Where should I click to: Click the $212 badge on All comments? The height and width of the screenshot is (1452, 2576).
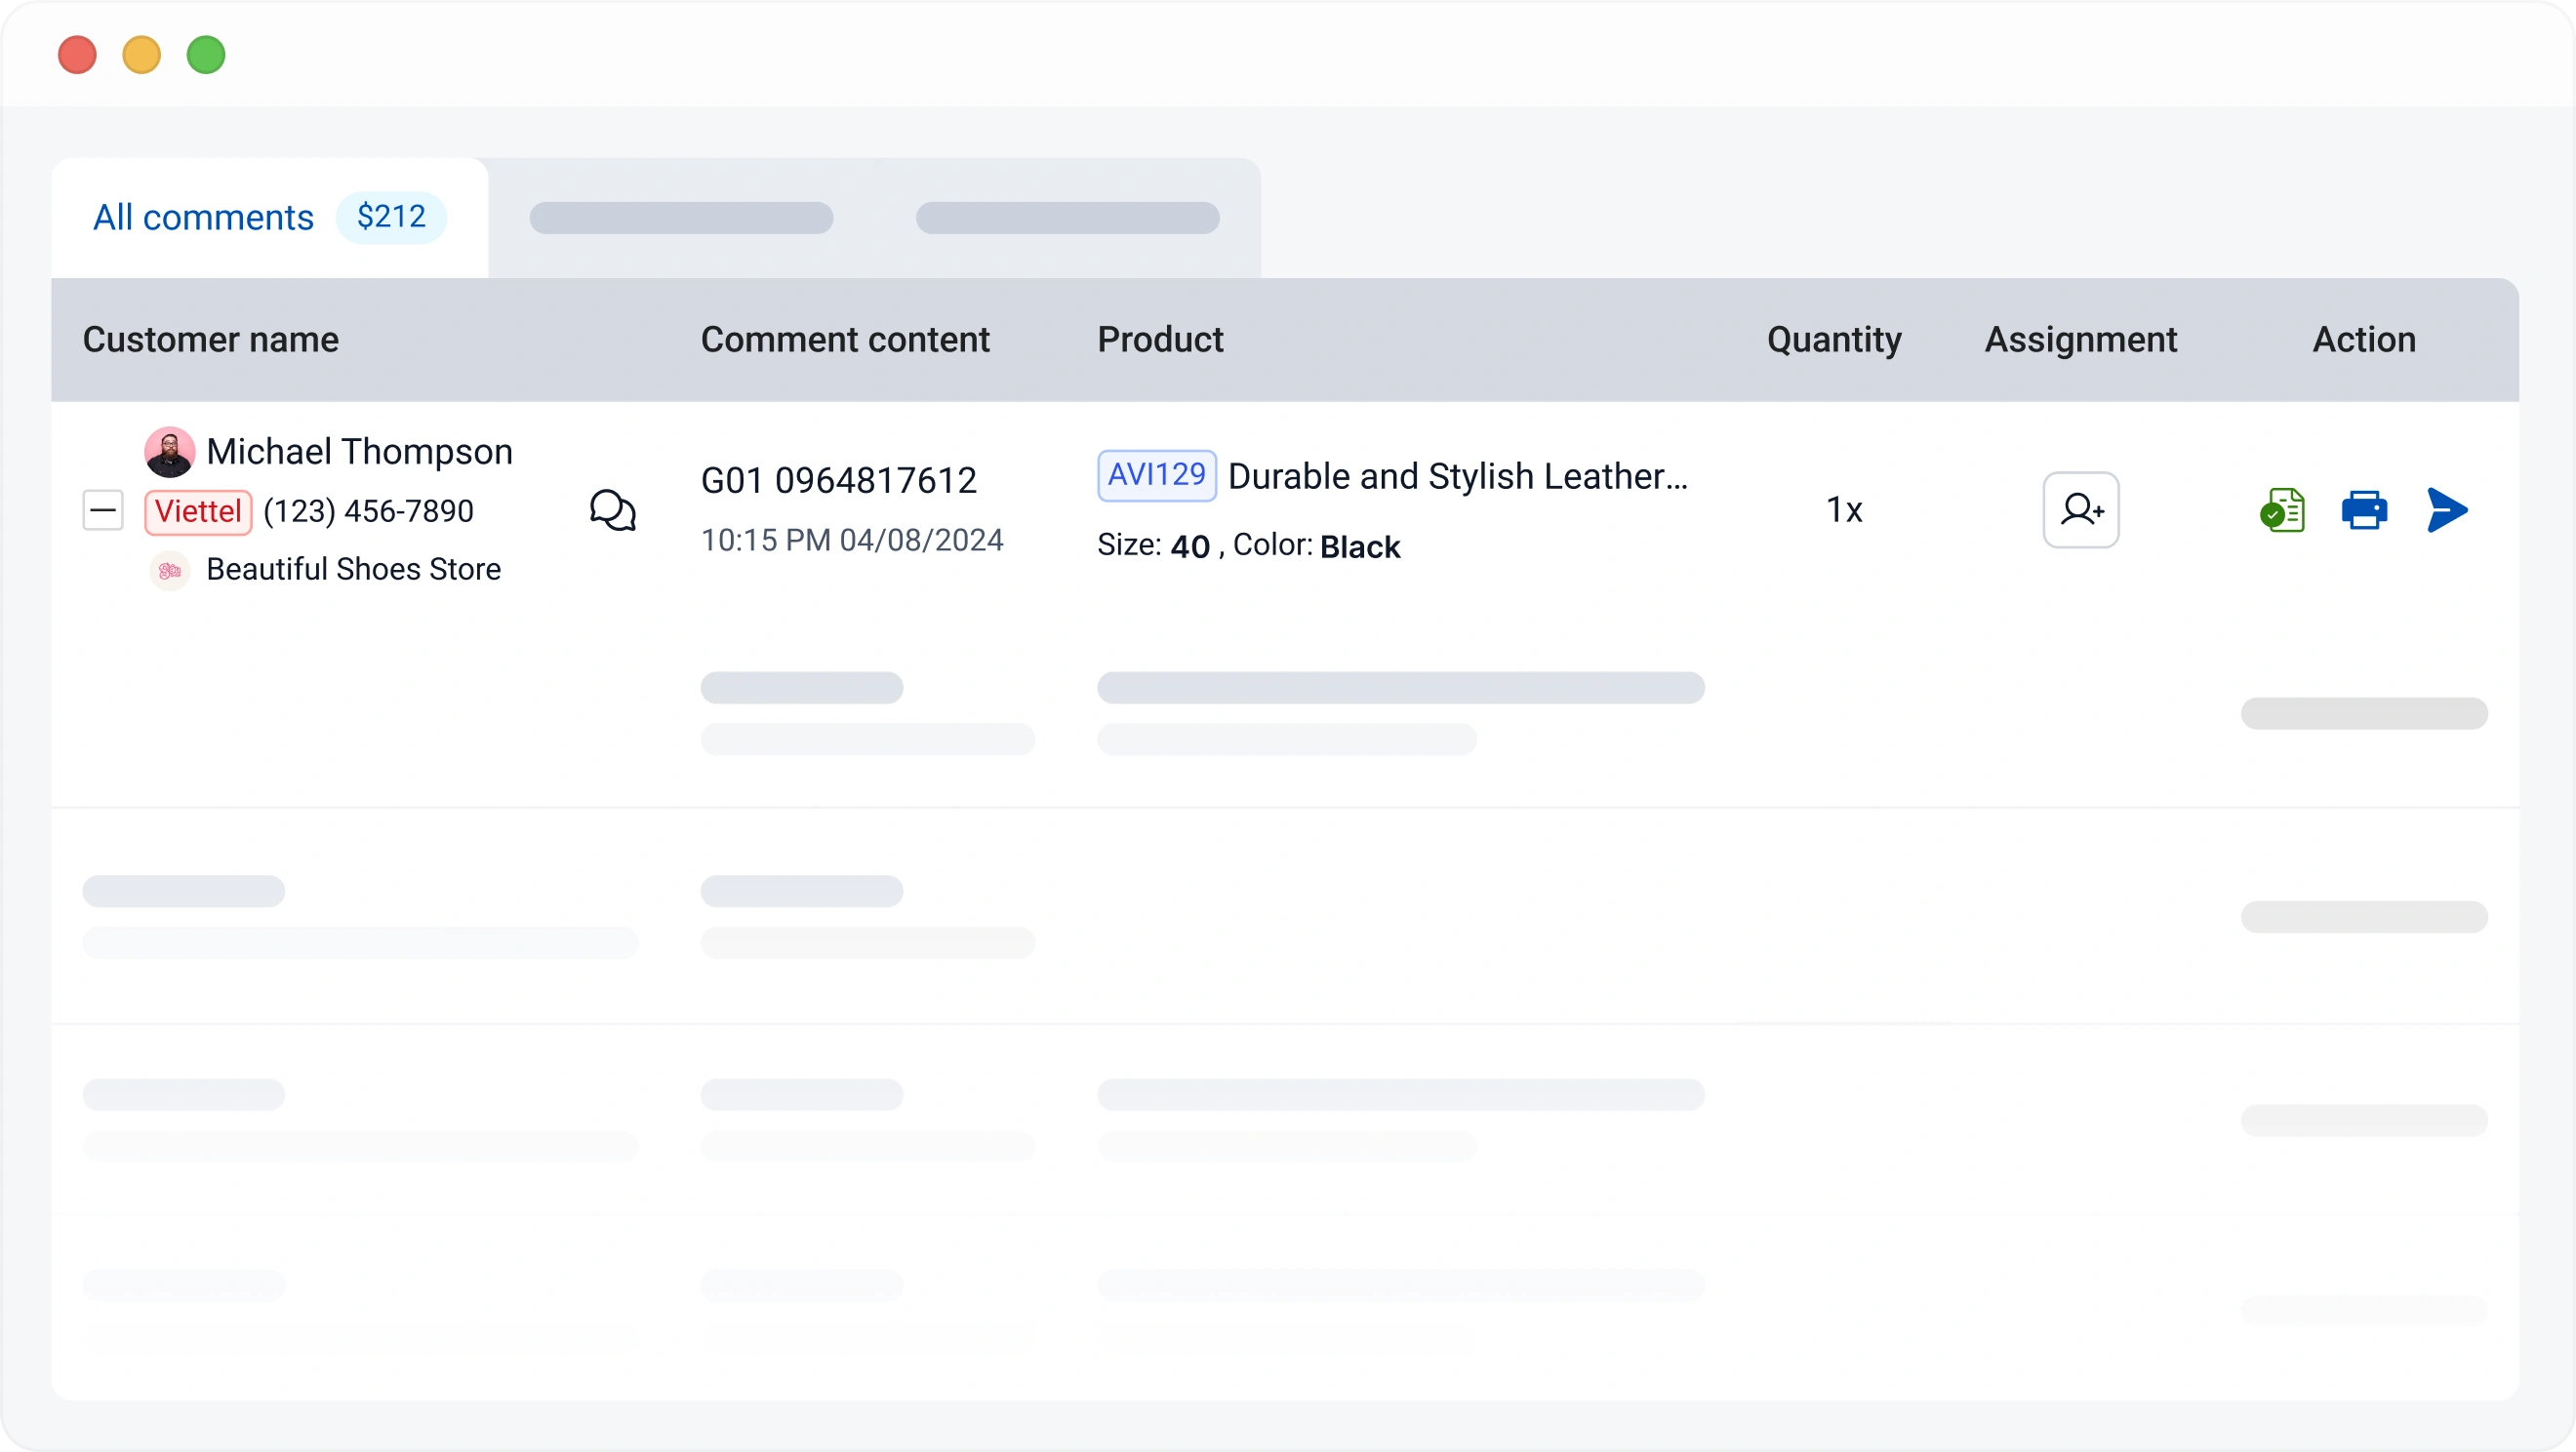point(391,217)
